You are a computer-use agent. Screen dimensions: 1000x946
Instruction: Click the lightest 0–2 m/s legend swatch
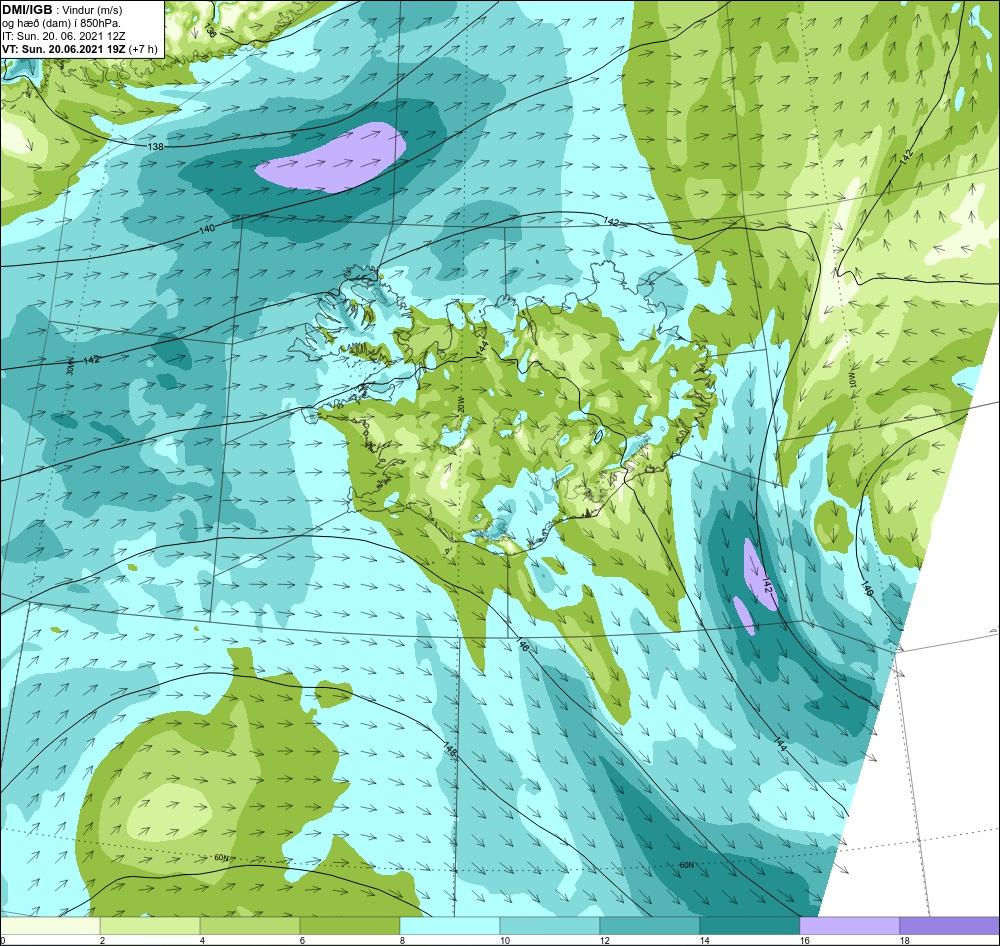point(50,925)
